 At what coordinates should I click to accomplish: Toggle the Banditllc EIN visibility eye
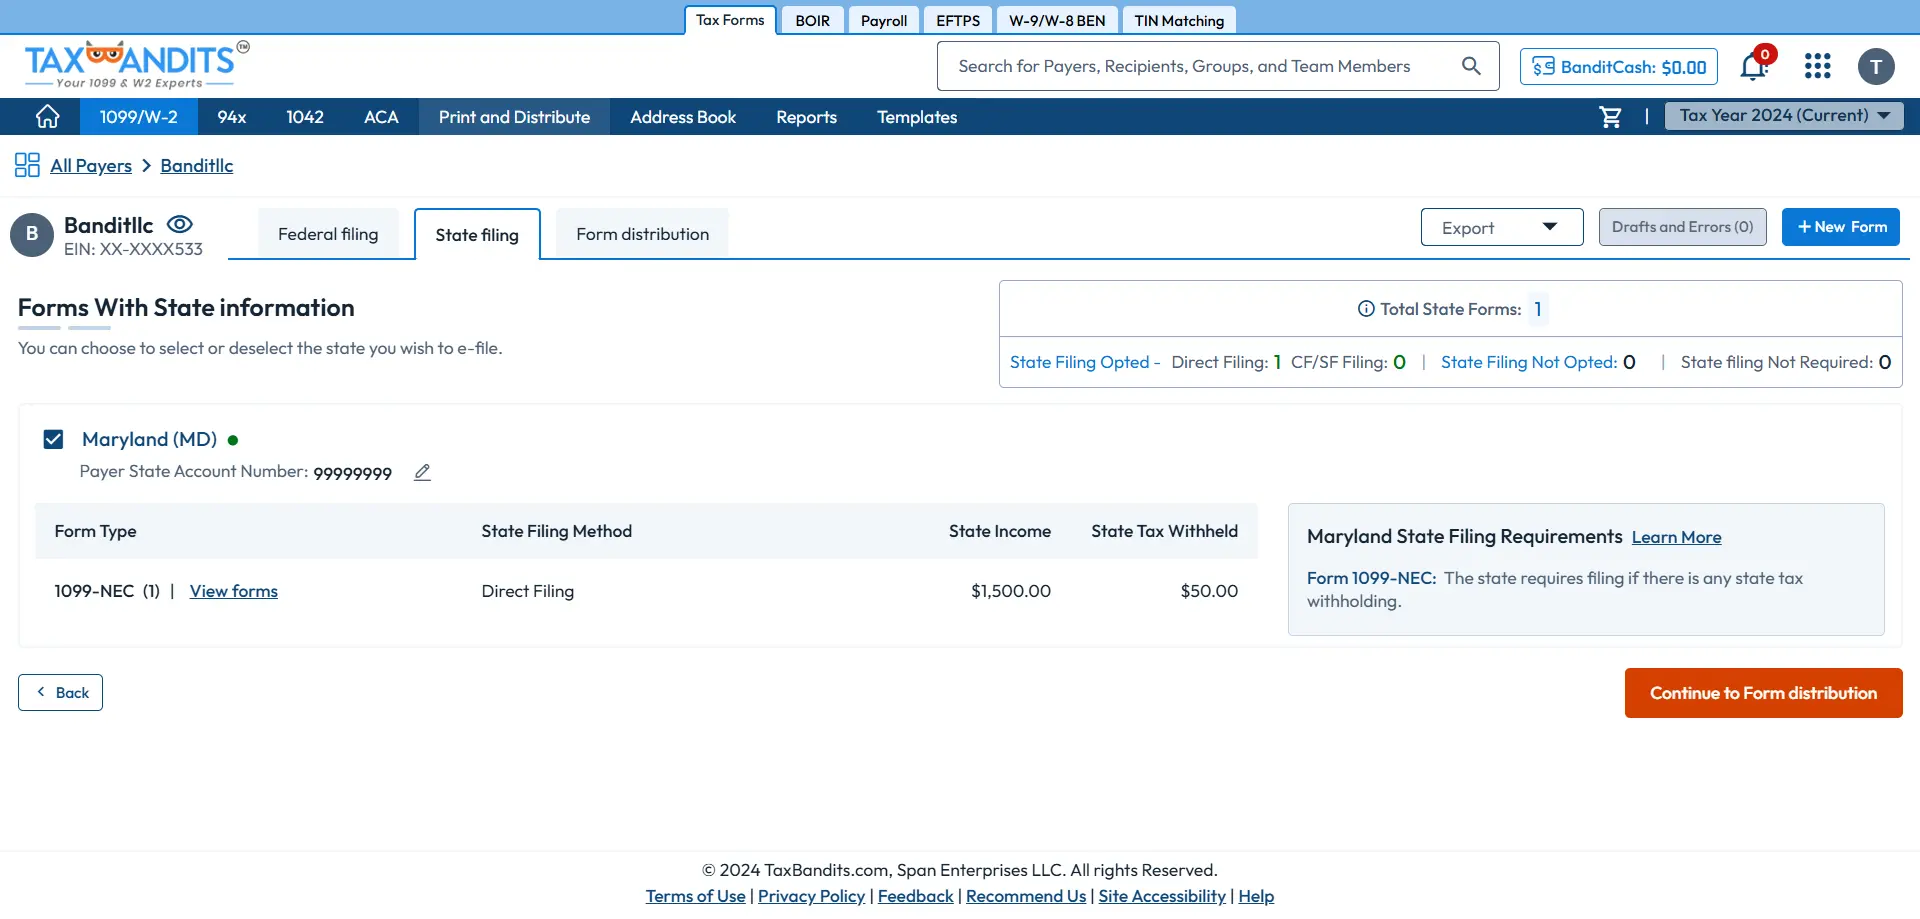click(180, 224)
